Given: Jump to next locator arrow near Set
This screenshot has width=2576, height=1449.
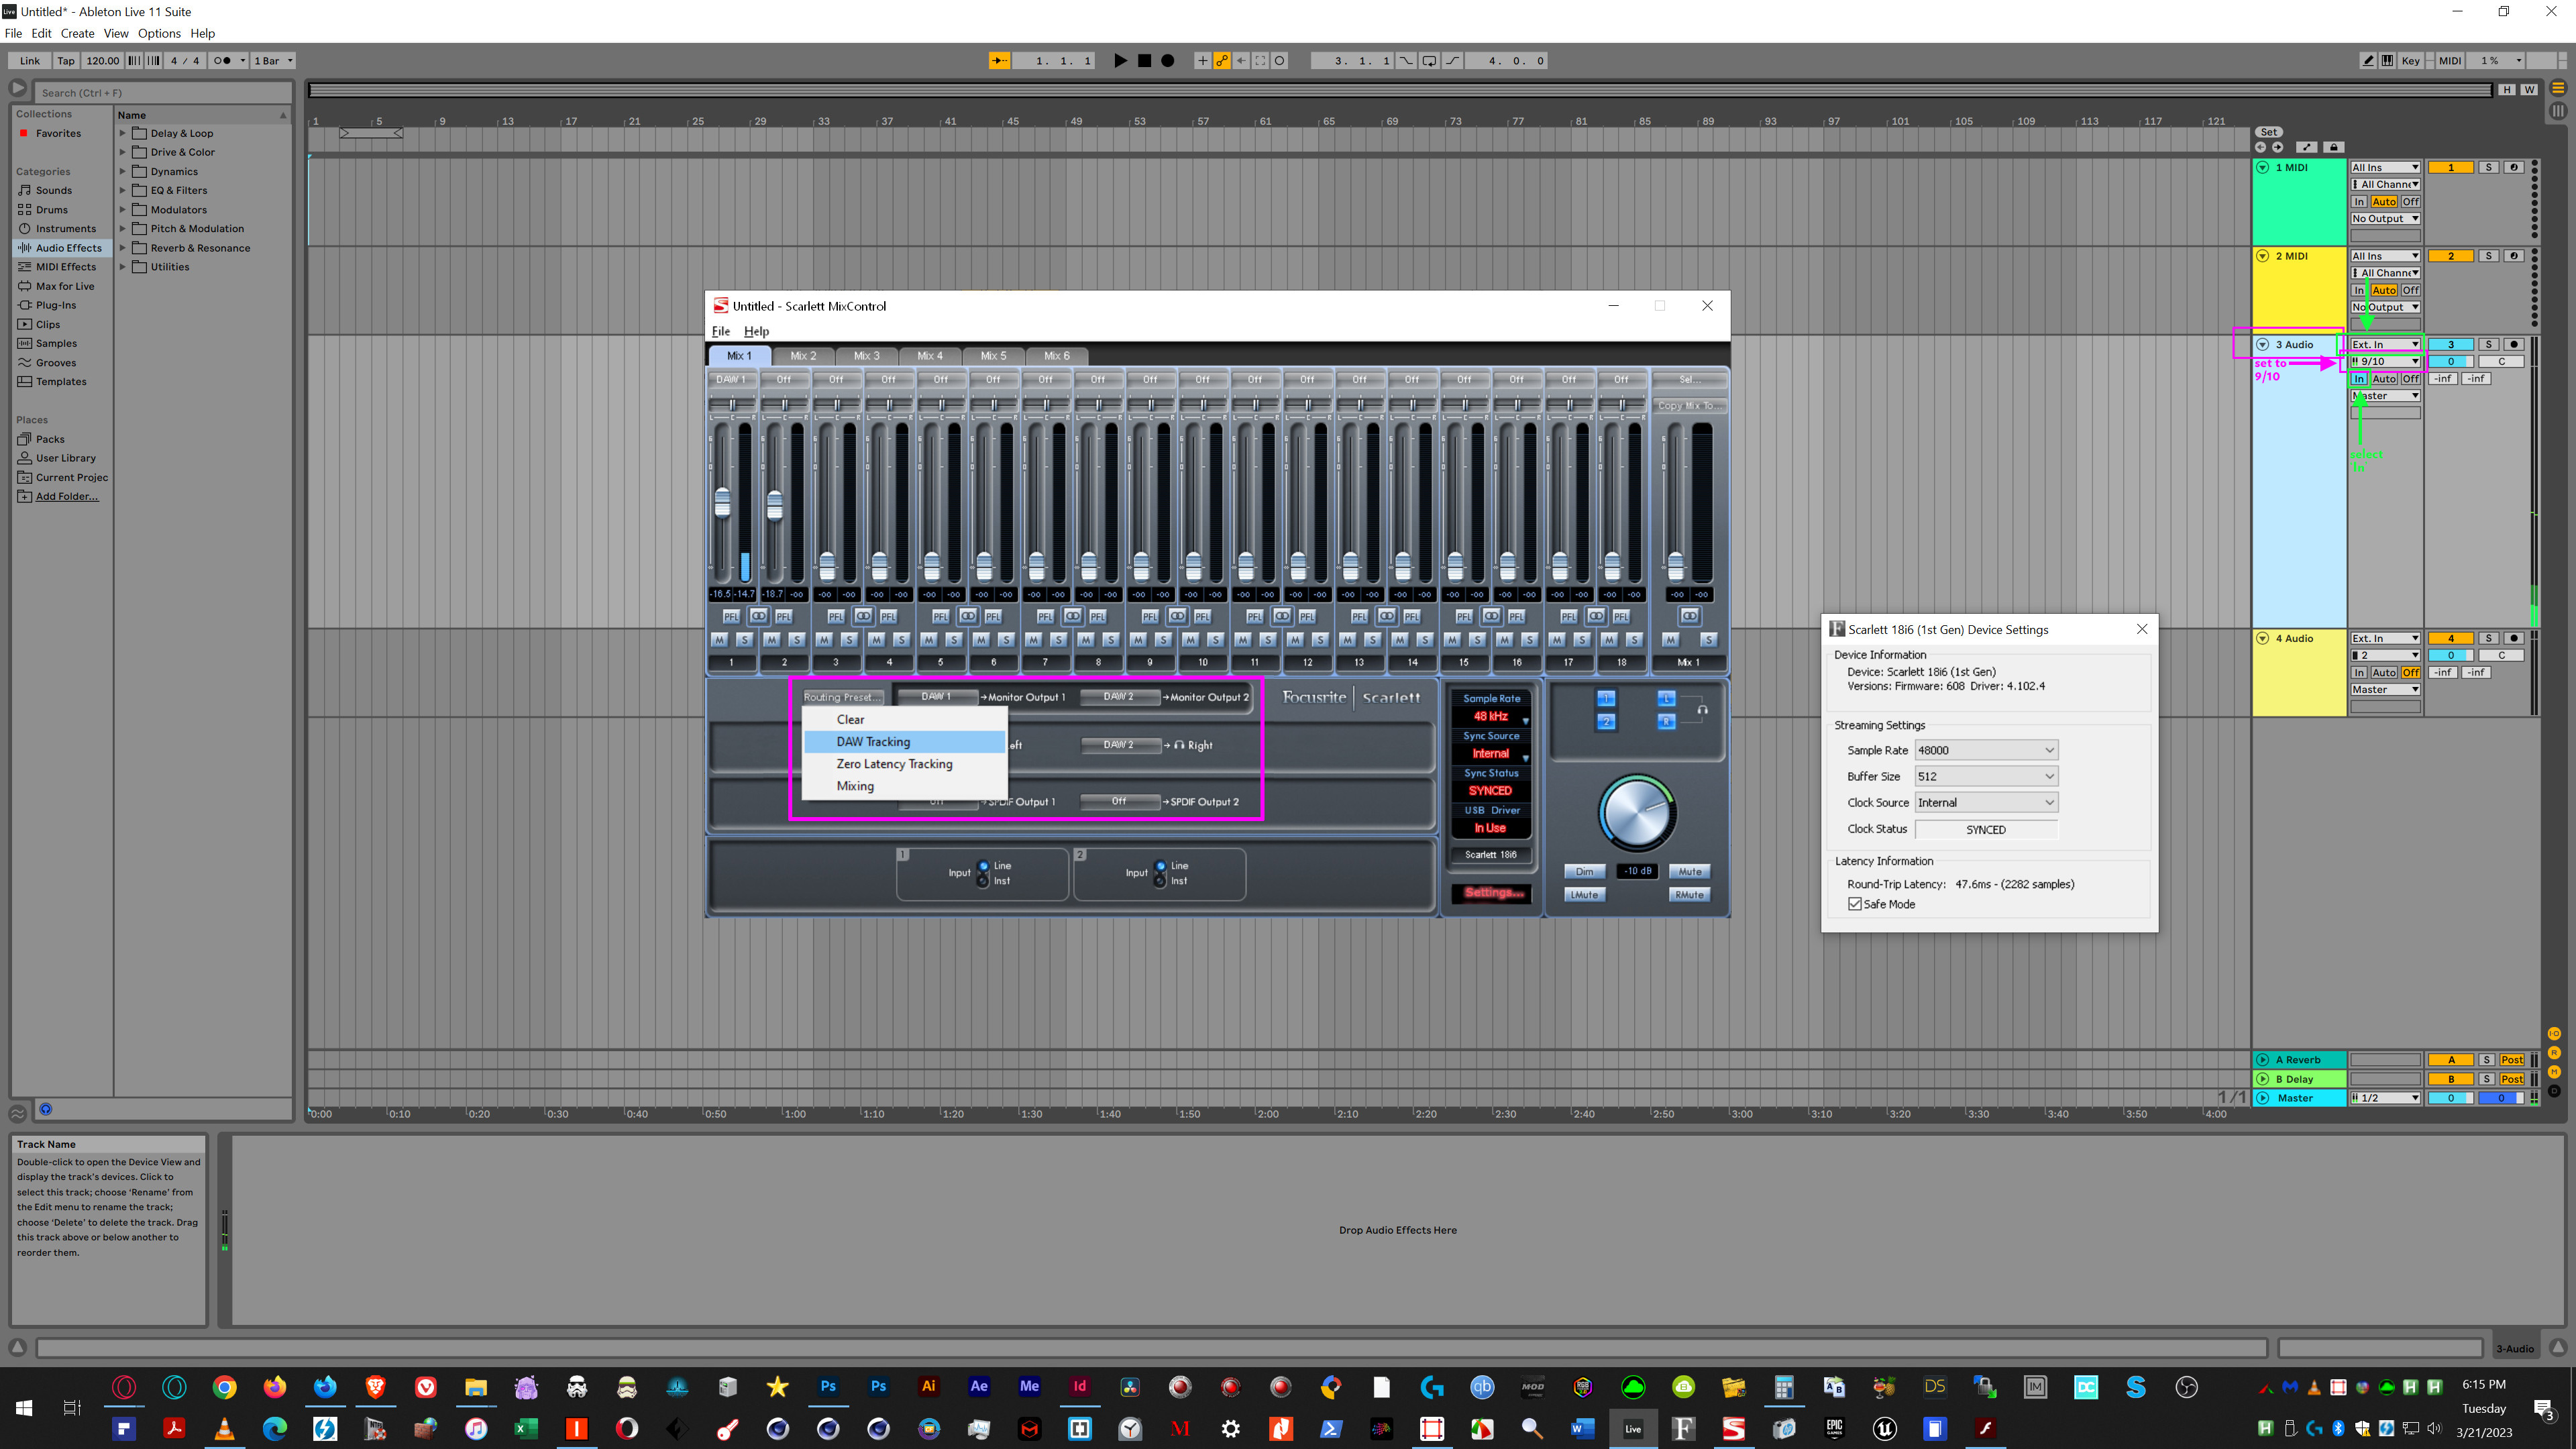Looking at the screenshot, I should click(2278, 147).
